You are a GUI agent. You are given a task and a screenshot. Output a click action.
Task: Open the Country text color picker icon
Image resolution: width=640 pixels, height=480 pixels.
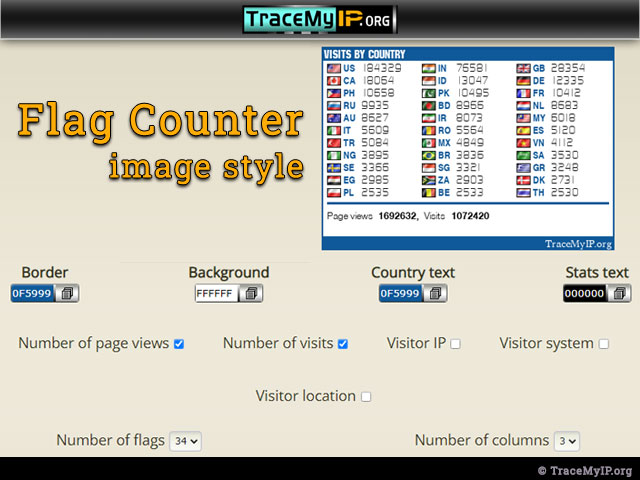tap(435, 293)
